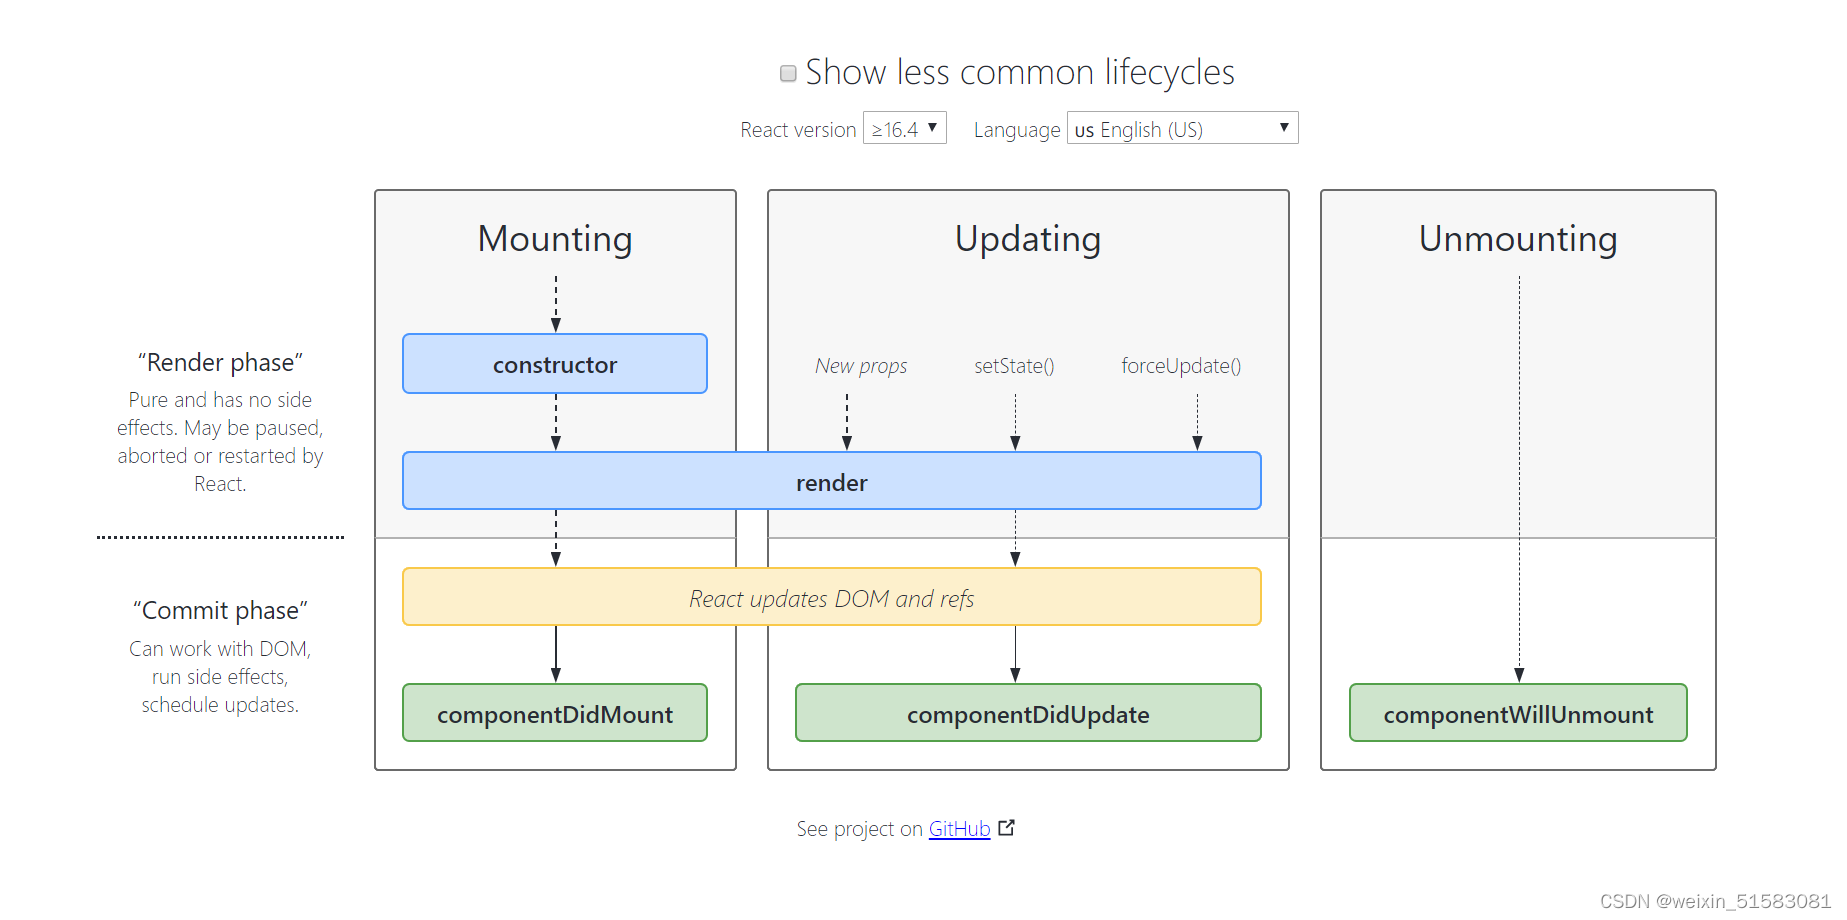Click the external link icon beside GitHub
Viewport: 1847px width, 920px height.
[1007, 828]
